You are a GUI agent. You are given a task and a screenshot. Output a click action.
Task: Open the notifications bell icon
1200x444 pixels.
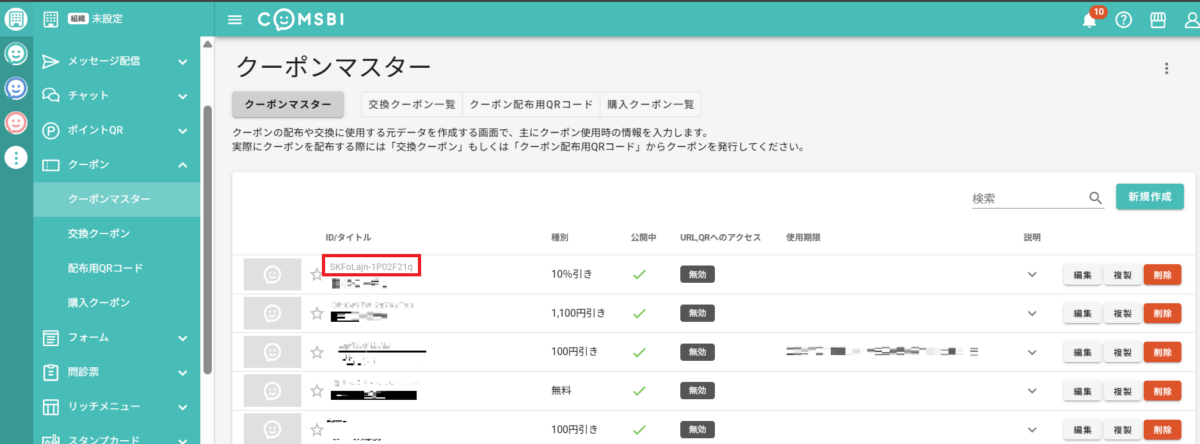(x=1090, y=20)
